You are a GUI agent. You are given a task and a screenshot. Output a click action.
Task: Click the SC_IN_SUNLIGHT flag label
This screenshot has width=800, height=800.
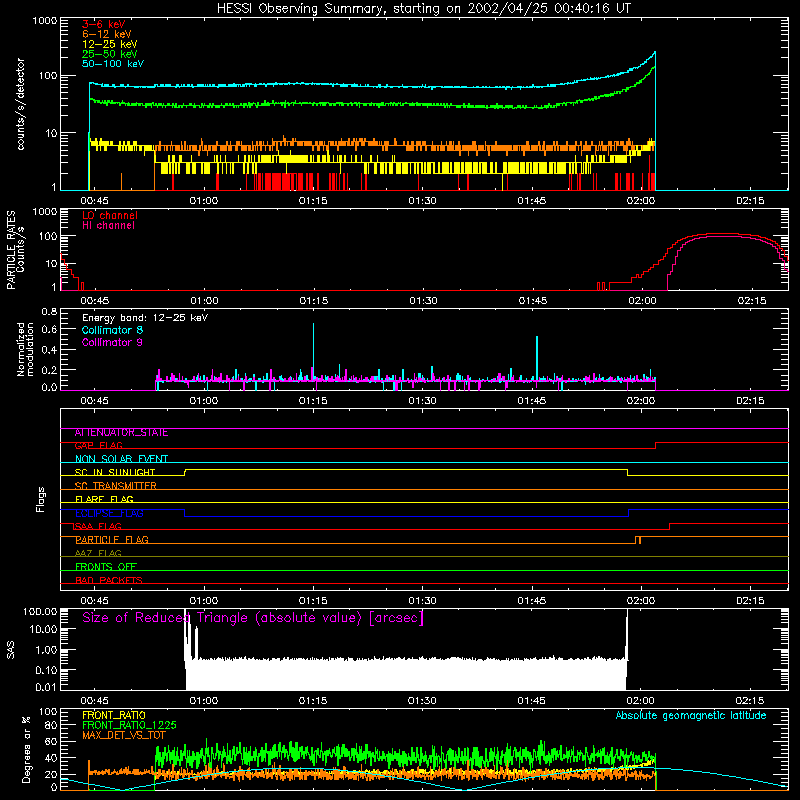(x=115, y=472)
